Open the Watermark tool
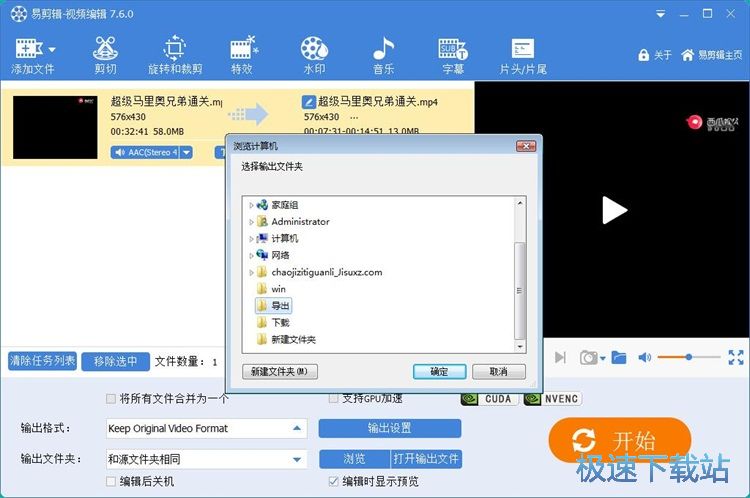 (314, 55)
